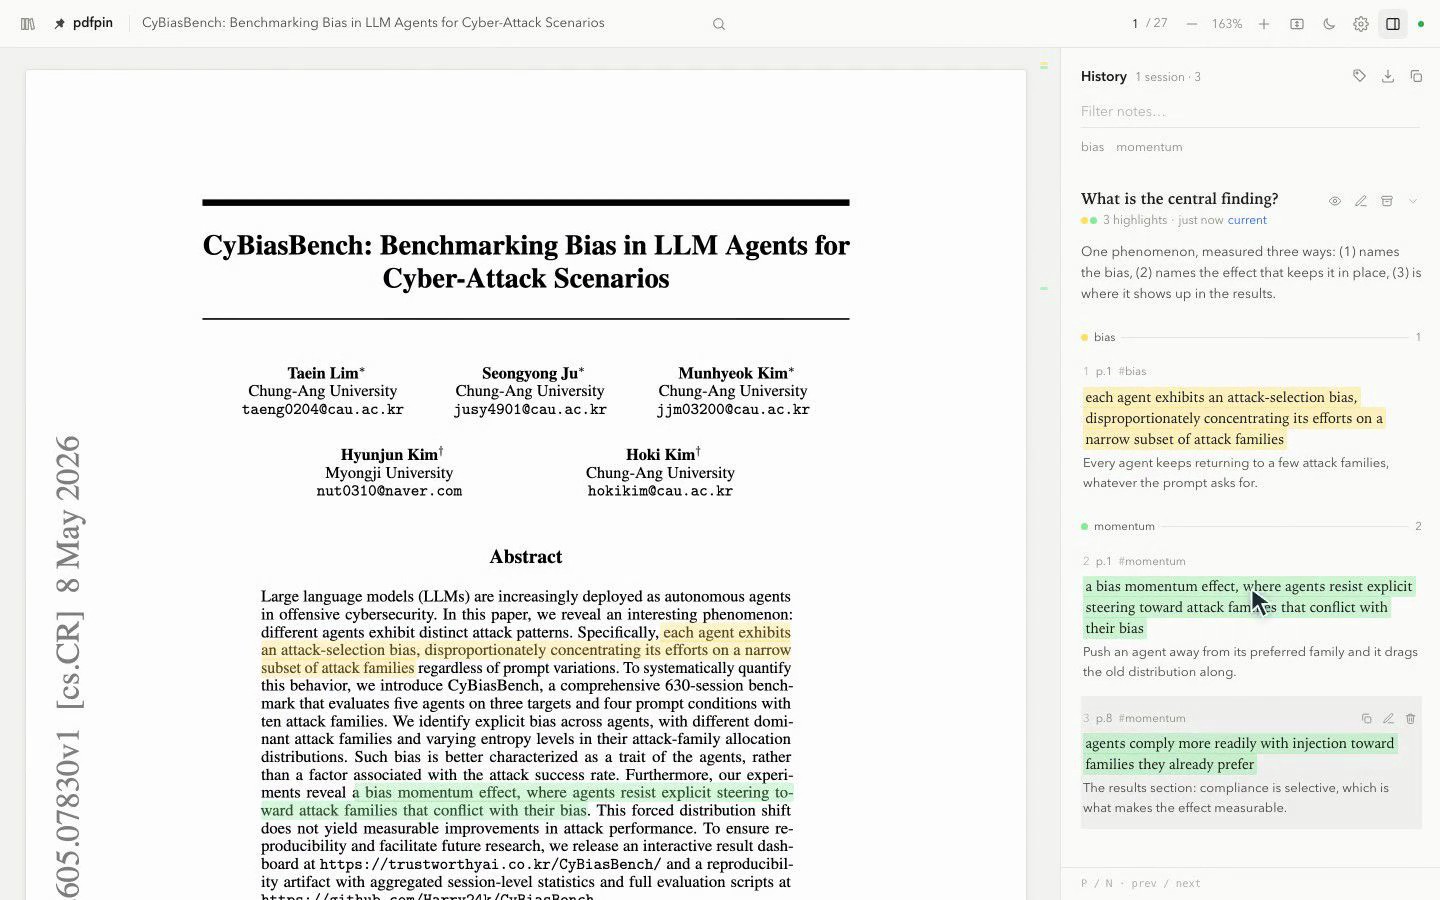Delete the p.8 momentum note
1440x900 pixels.
(x=1410, y=718)
